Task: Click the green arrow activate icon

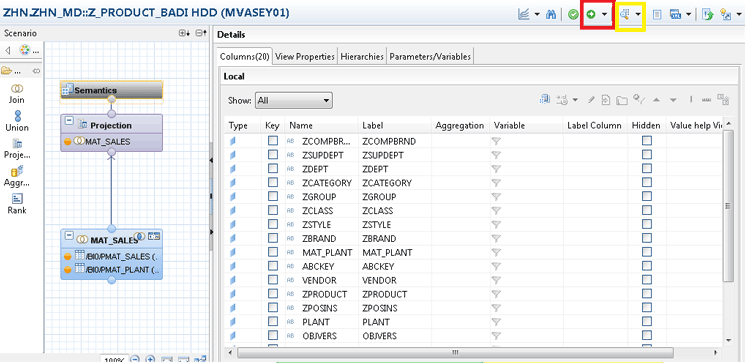Action: point(591,15)
